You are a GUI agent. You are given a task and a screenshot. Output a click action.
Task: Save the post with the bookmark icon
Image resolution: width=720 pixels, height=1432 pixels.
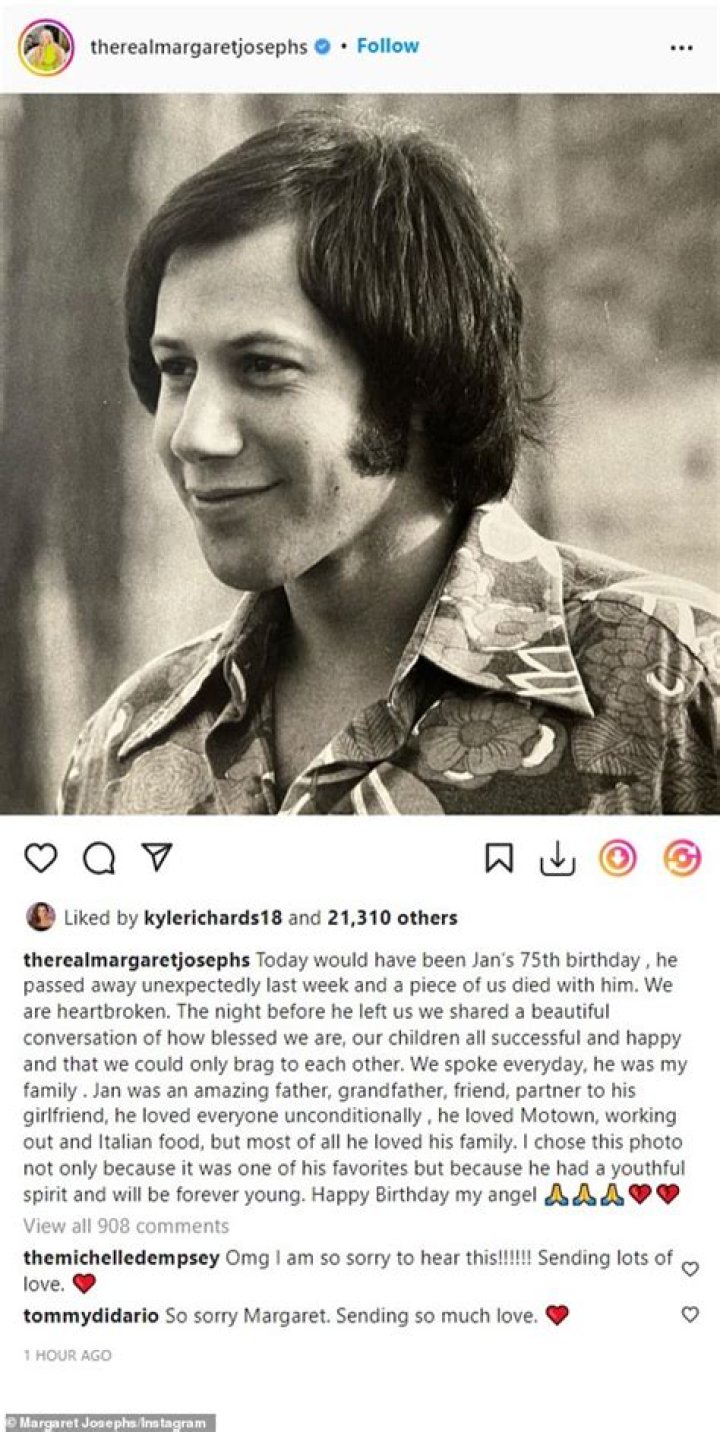(x=499, y=858)
